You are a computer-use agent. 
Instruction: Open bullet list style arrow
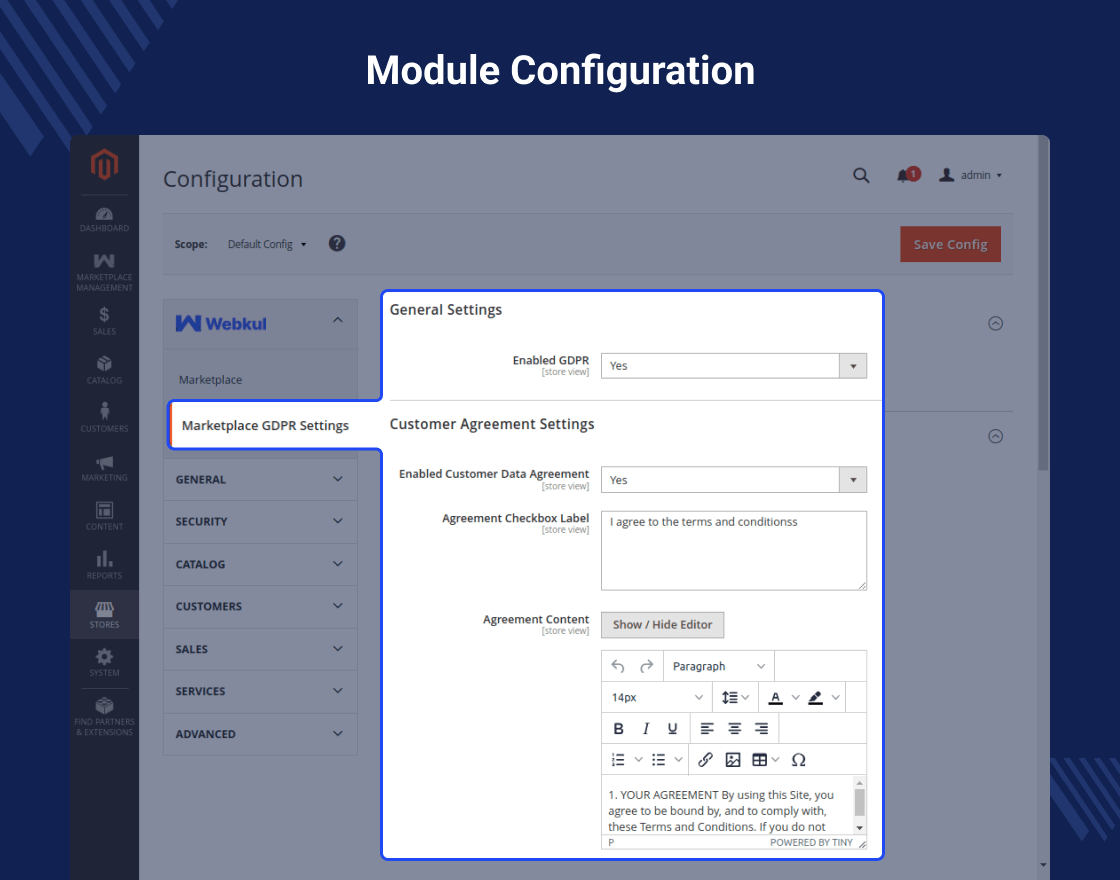[679, 760]
